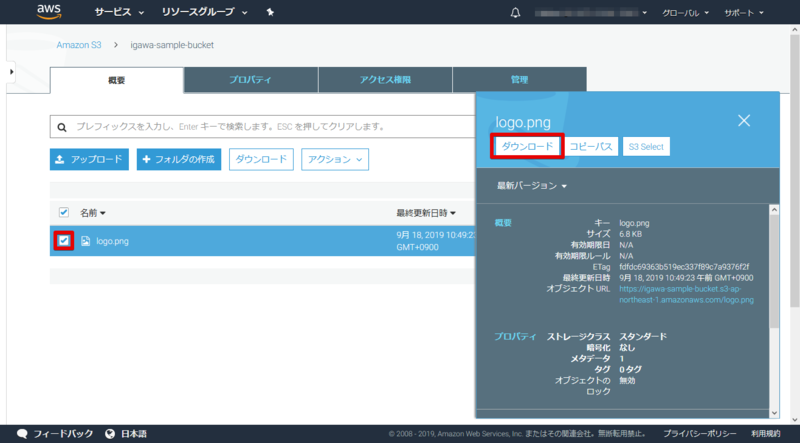
Task: Click the panel scroll up arrow
Action: point(774,209)
